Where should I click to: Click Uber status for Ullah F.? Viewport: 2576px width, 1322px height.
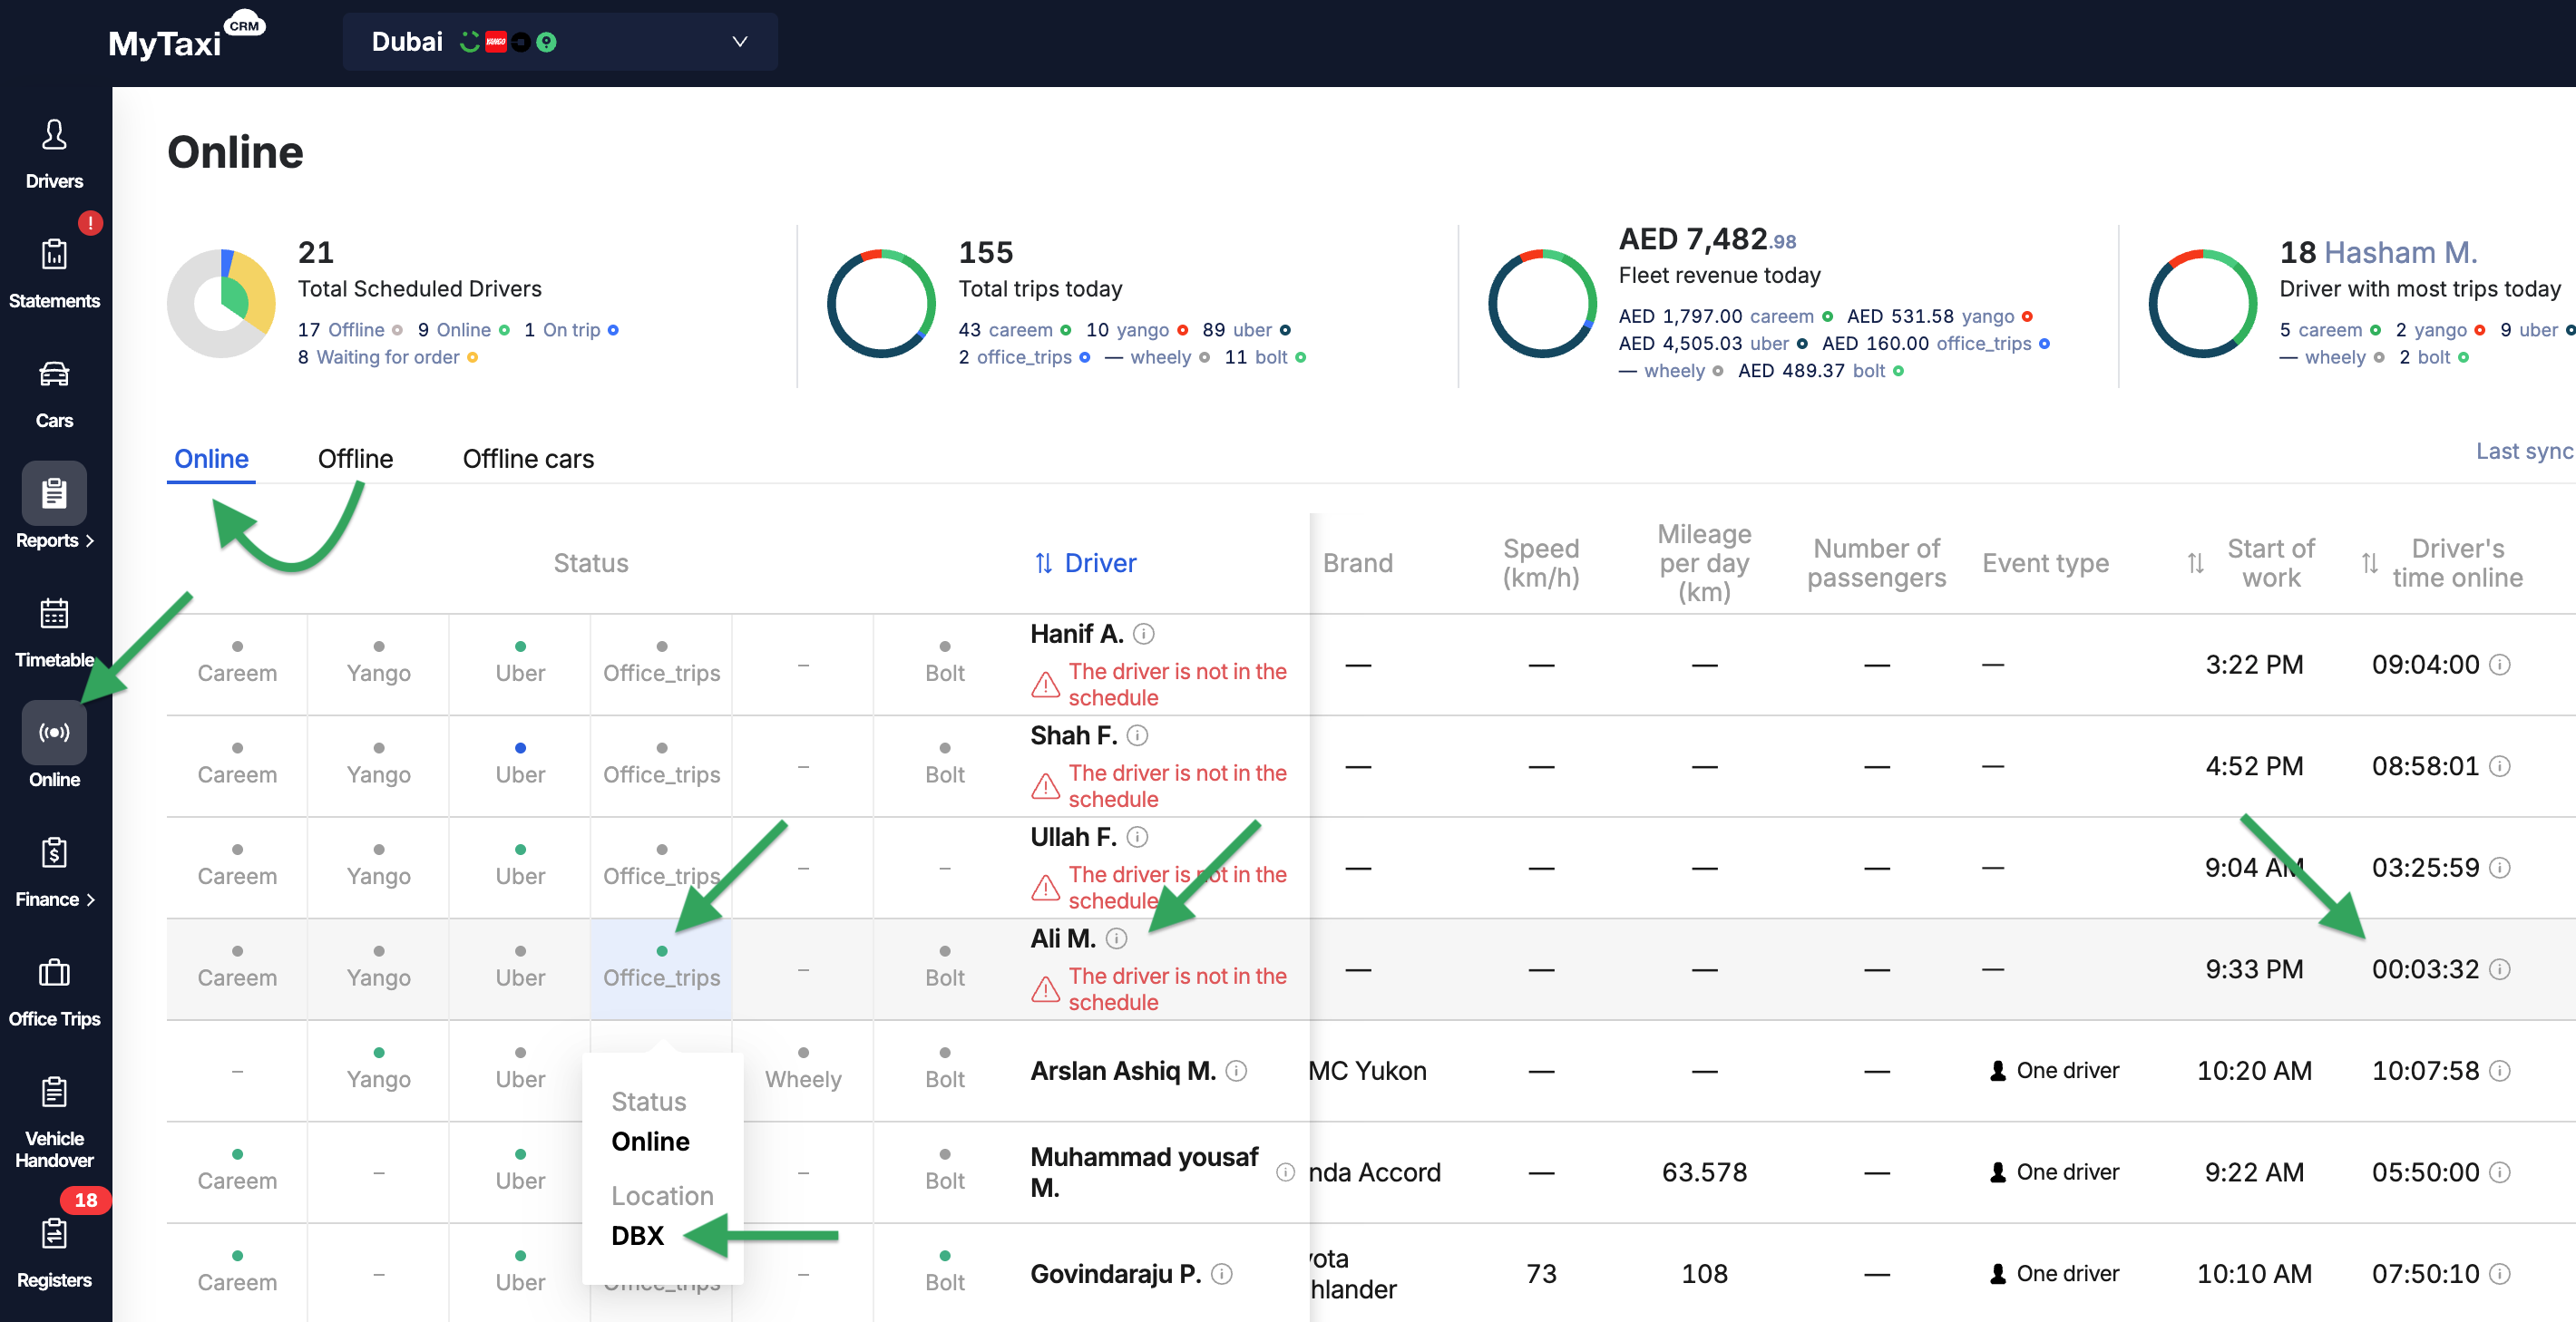point(520,867)
